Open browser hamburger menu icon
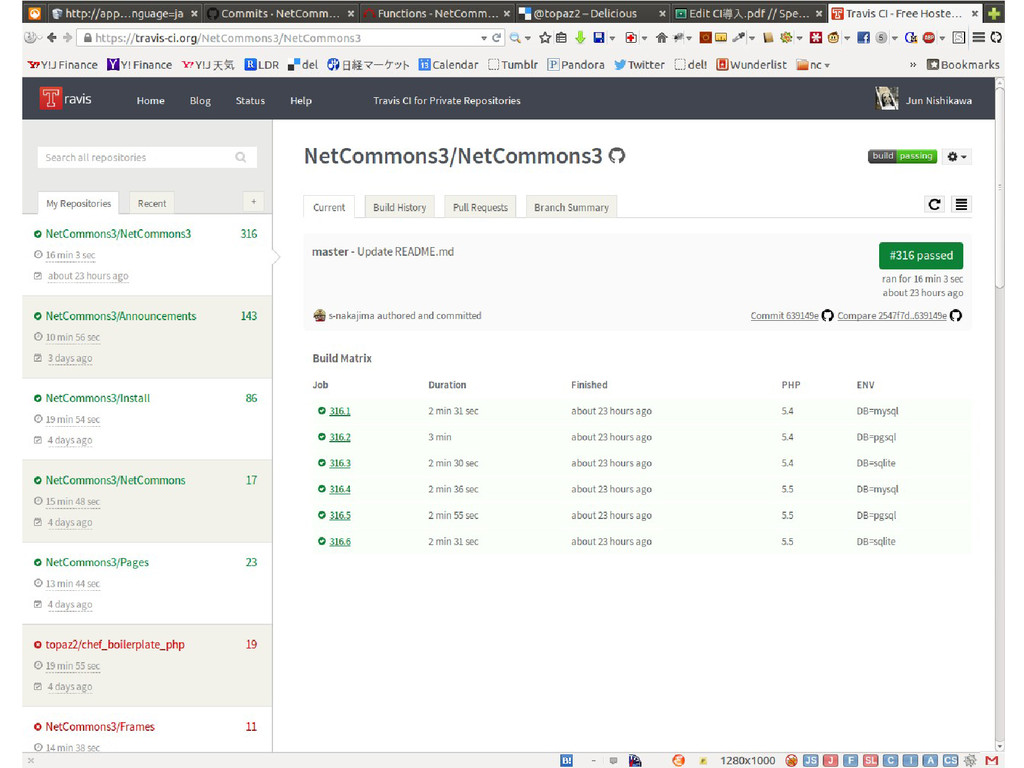This screenshot has width=1024, height=768. (x=978, y=38)
